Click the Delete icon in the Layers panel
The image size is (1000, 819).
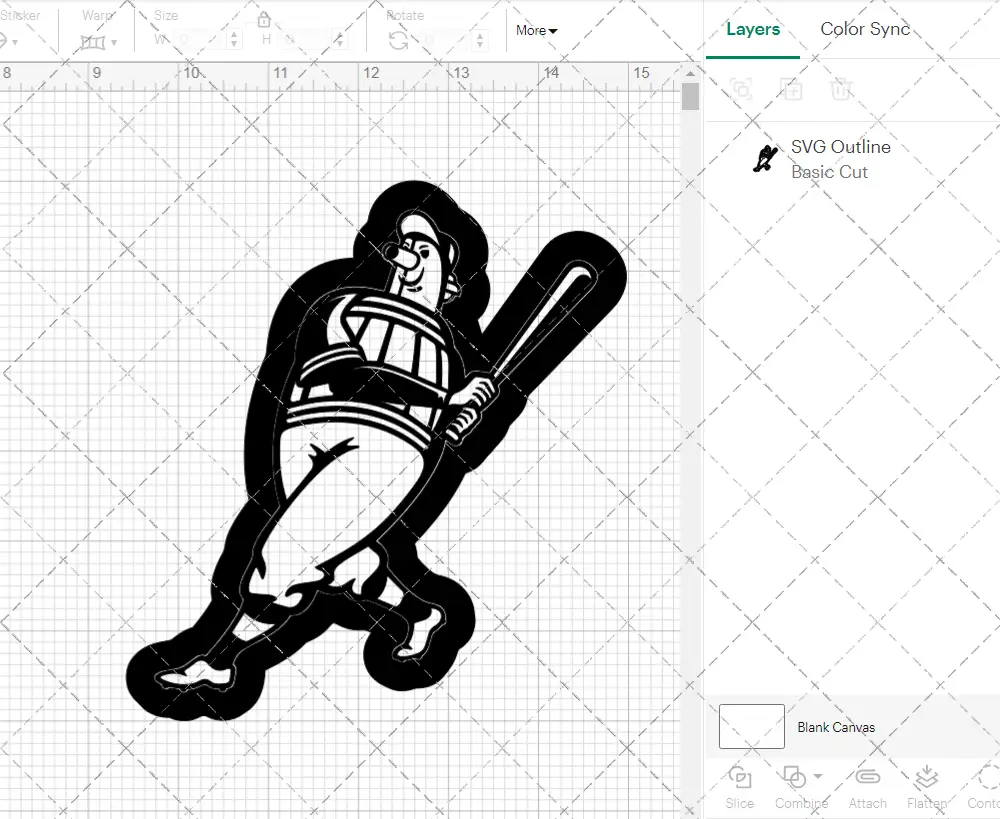coord(841,89)
